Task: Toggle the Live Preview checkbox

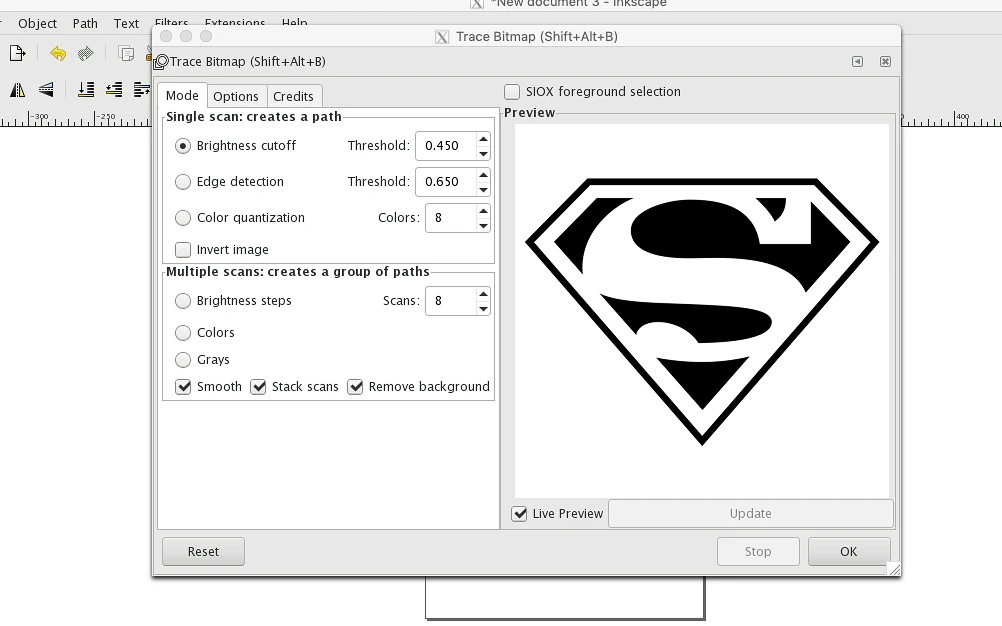Action: tap(519, 514)
